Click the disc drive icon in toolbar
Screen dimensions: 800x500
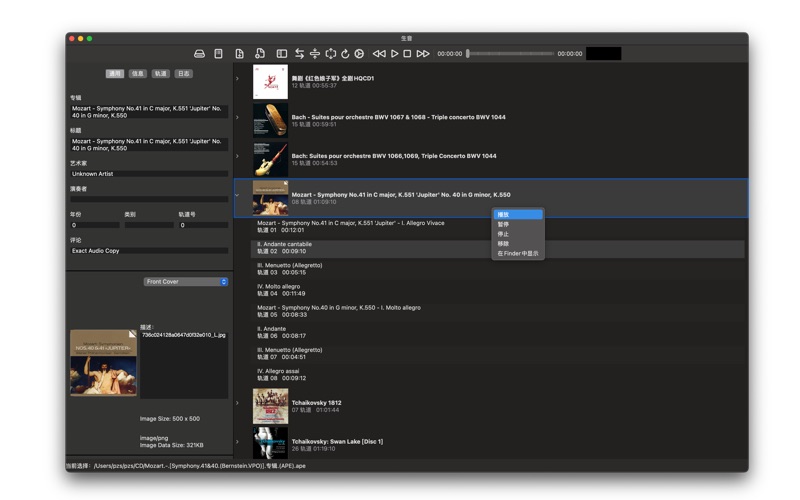(x=199, y=54)
